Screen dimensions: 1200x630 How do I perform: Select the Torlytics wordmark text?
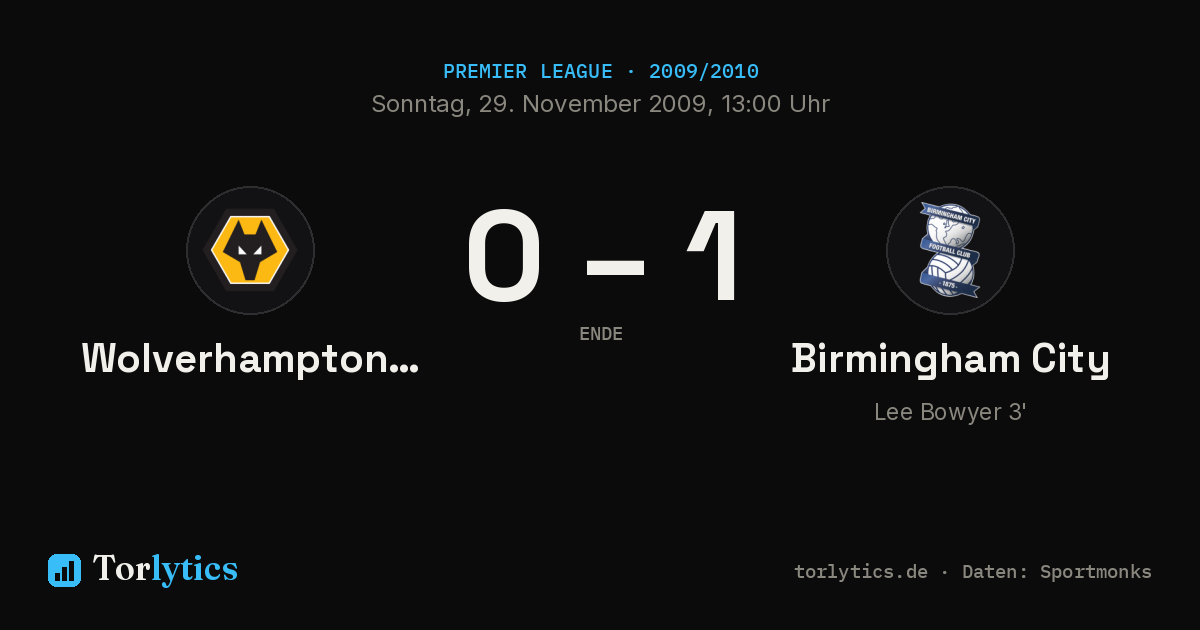[165, 569]
